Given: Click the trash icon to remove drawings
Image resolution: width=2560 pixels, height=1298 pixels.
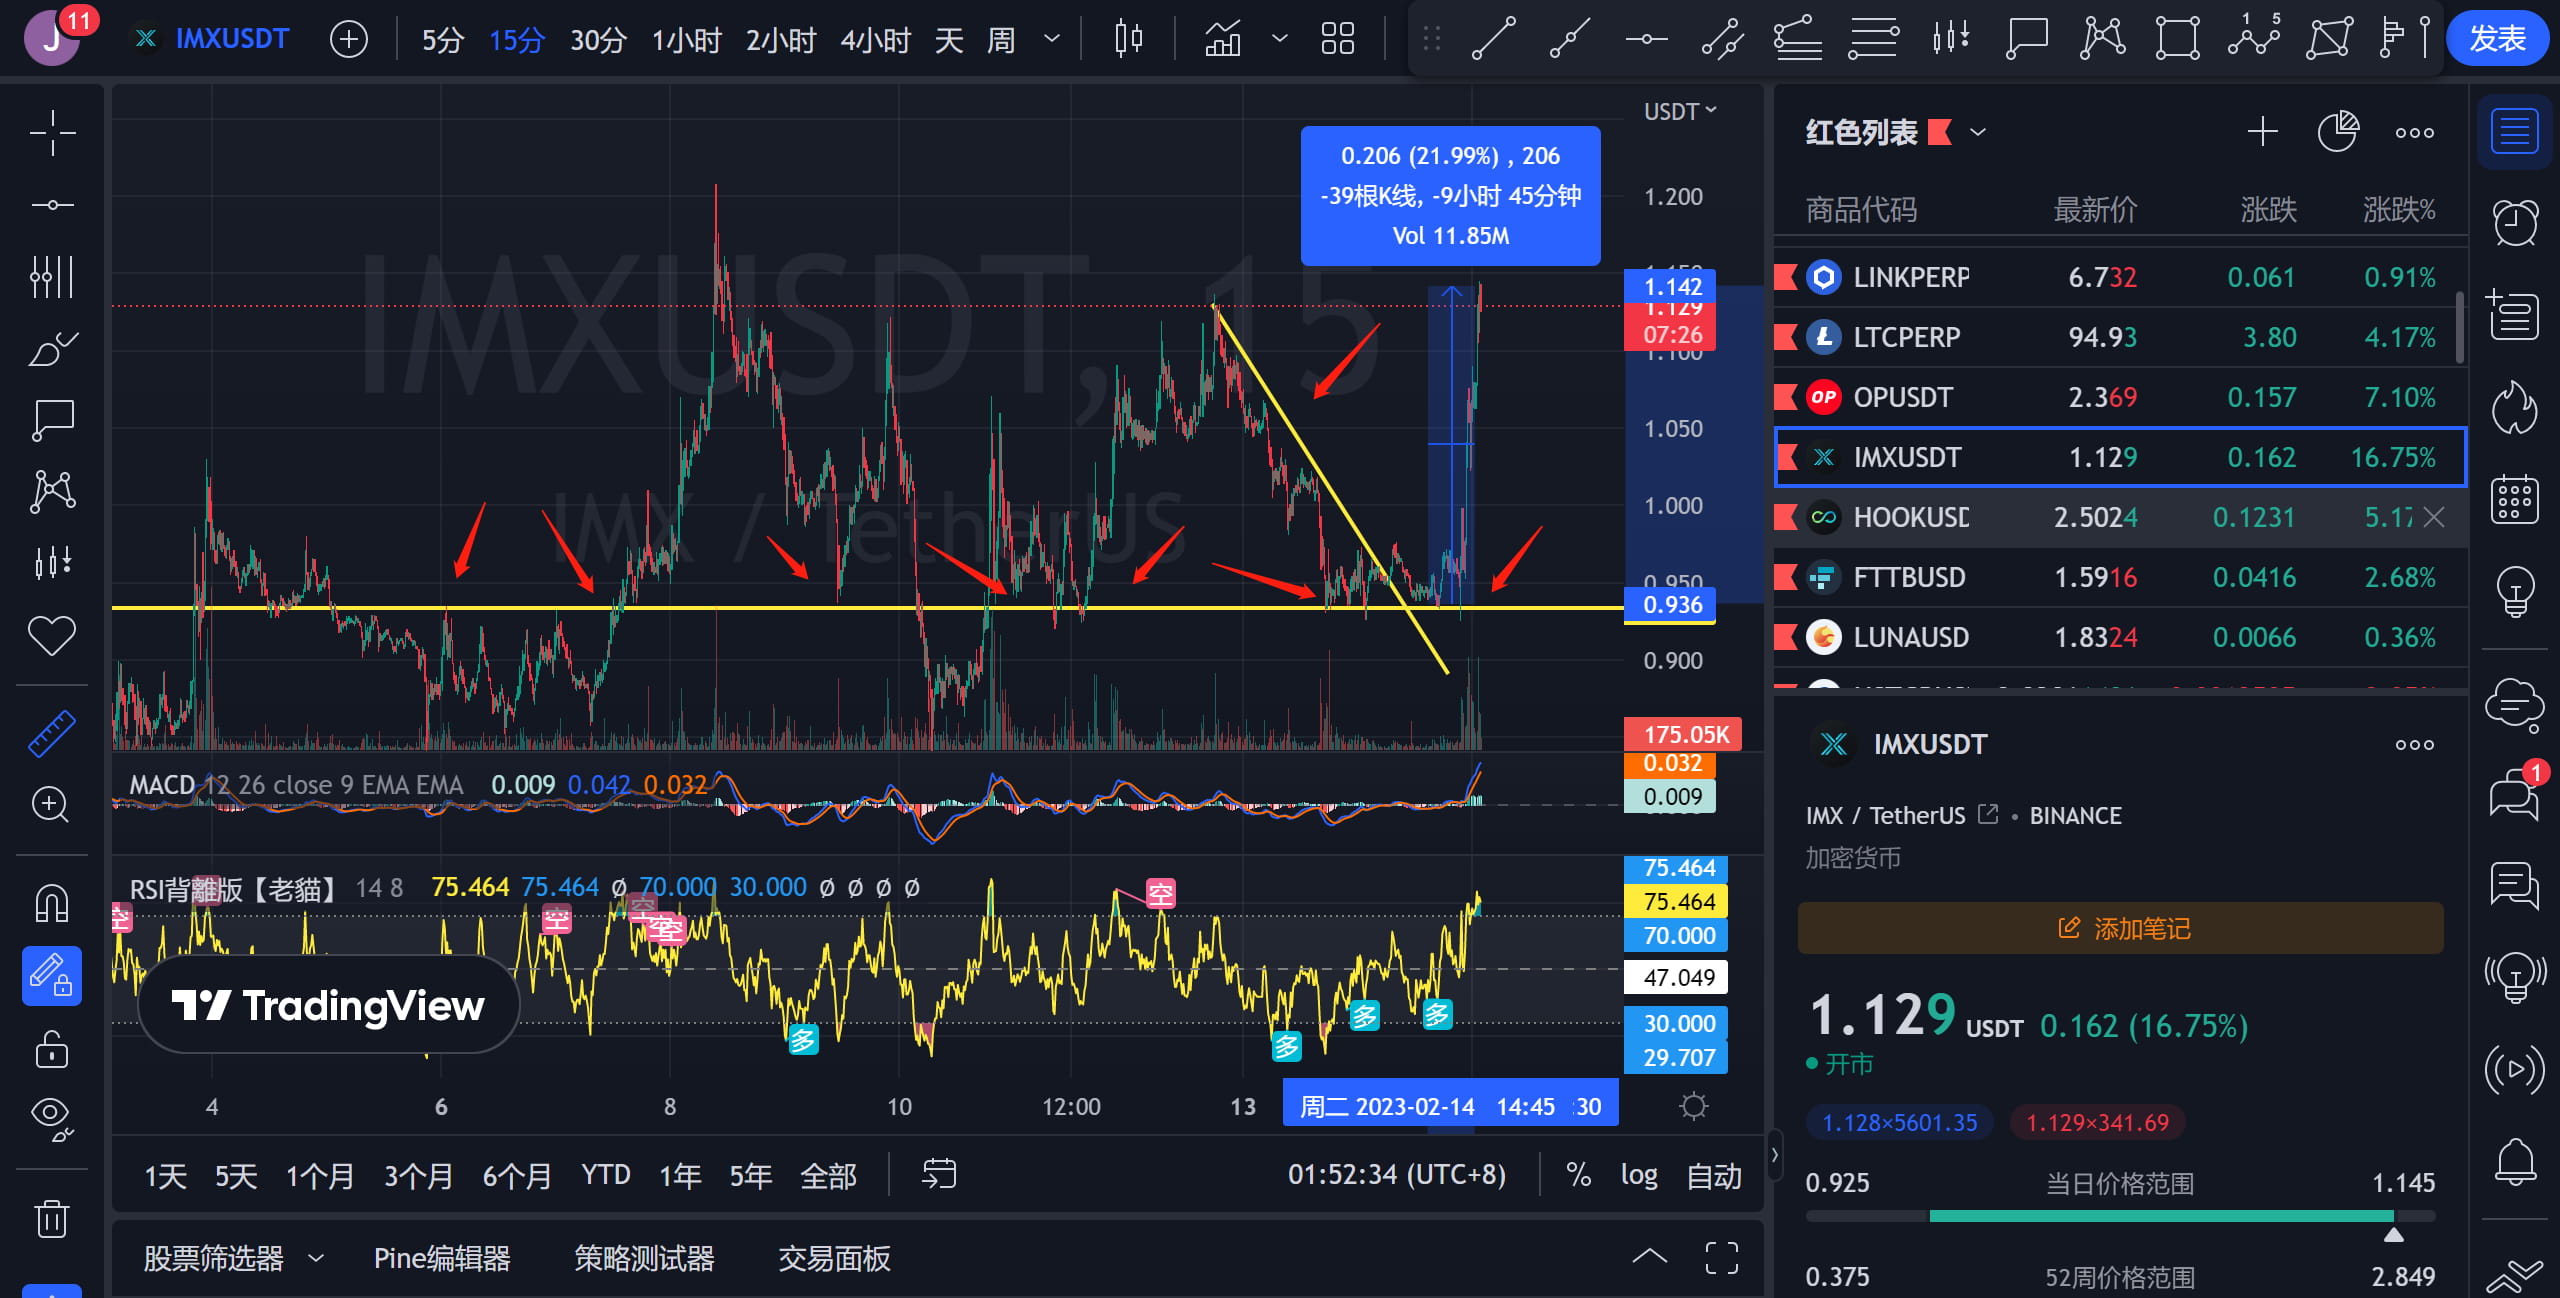Looking at the screenshot, I should coord(51,1218).
